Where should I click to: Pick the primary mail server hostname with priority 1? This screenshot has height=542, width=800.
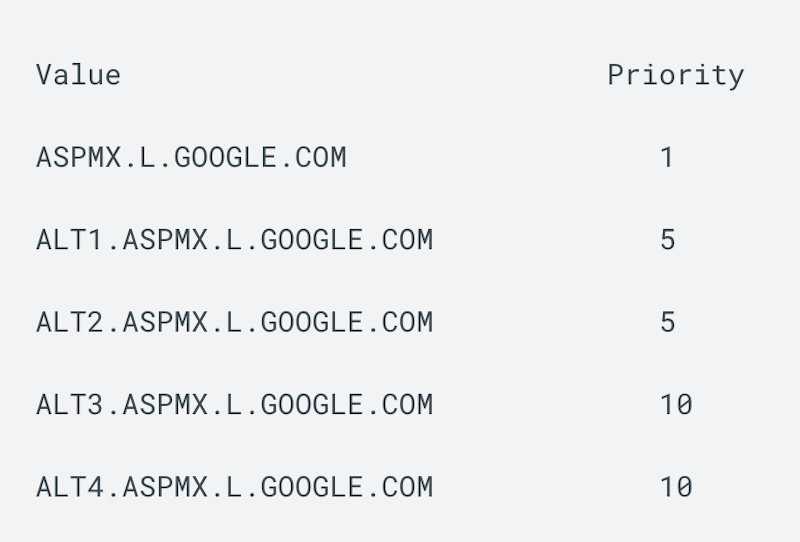click(x=191, y=157)
